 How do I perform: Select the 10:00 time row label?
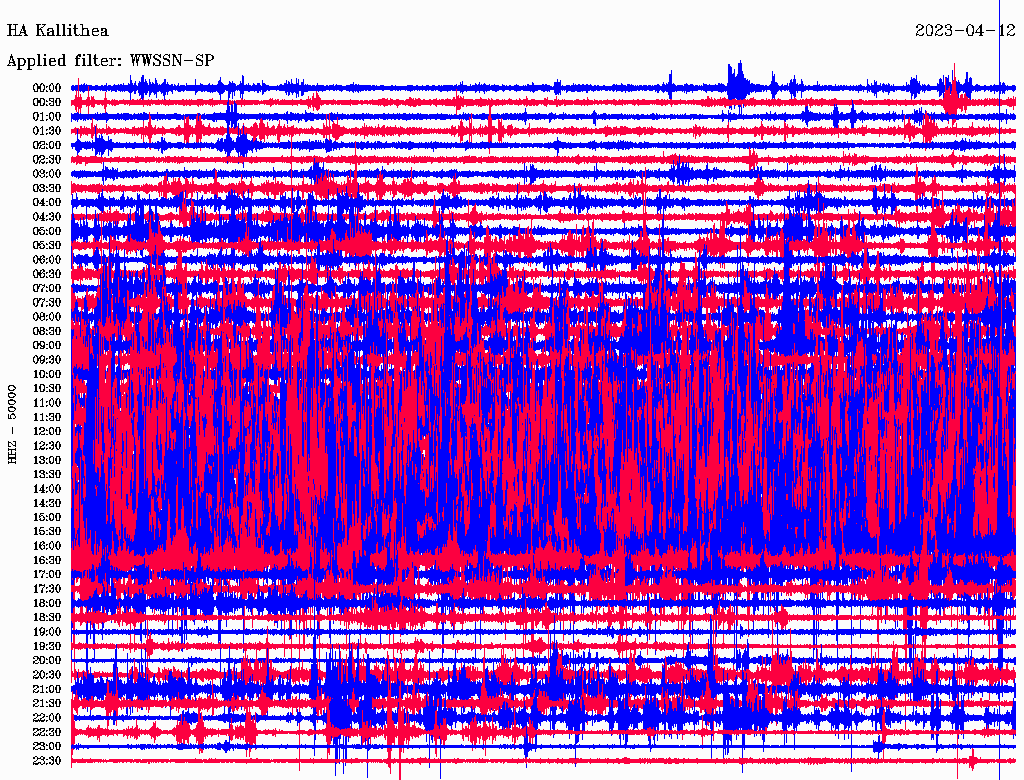(x=47, y=374)
